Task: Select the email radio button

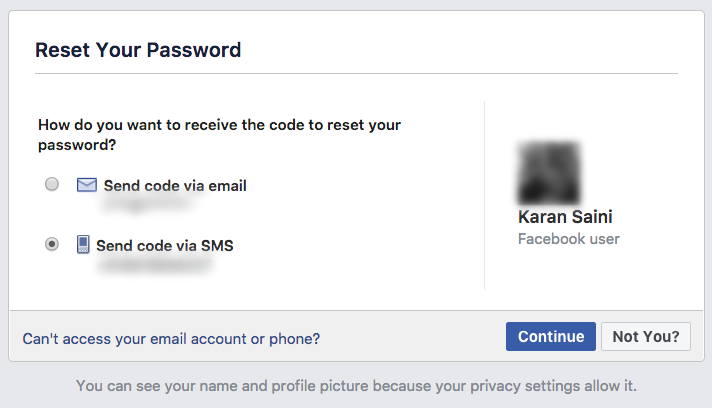Action: (52, 185)
